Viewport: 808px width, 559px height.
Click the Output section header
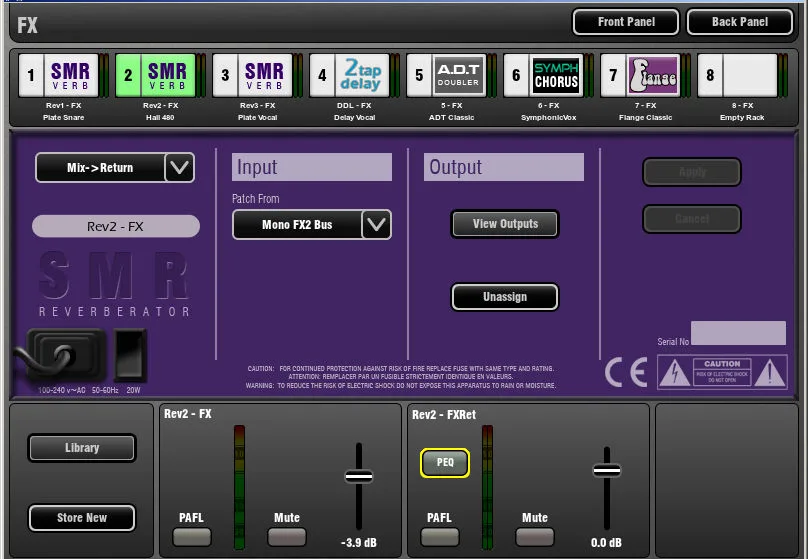(504, 167)
